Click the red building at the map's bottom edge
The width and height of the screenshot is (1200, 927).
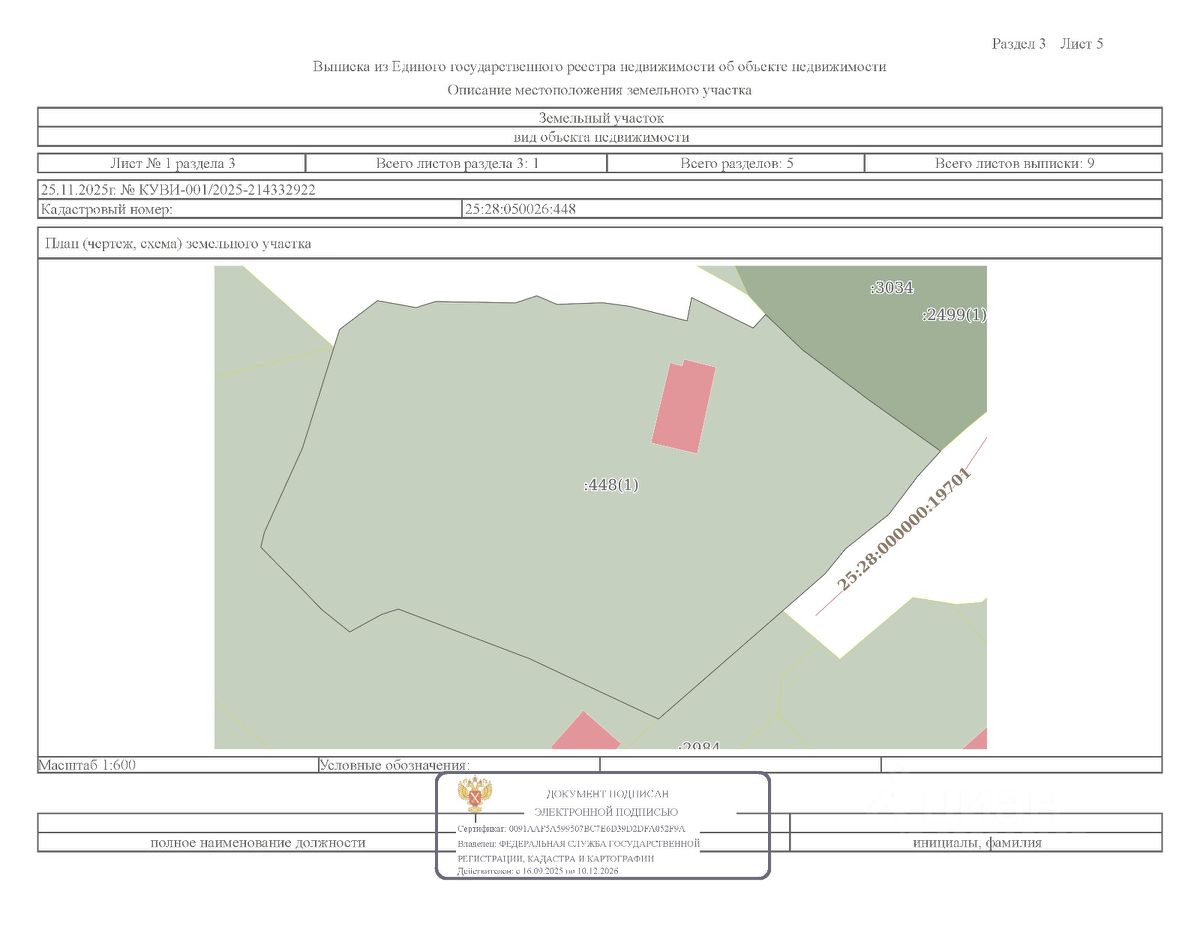coord(586,733)
